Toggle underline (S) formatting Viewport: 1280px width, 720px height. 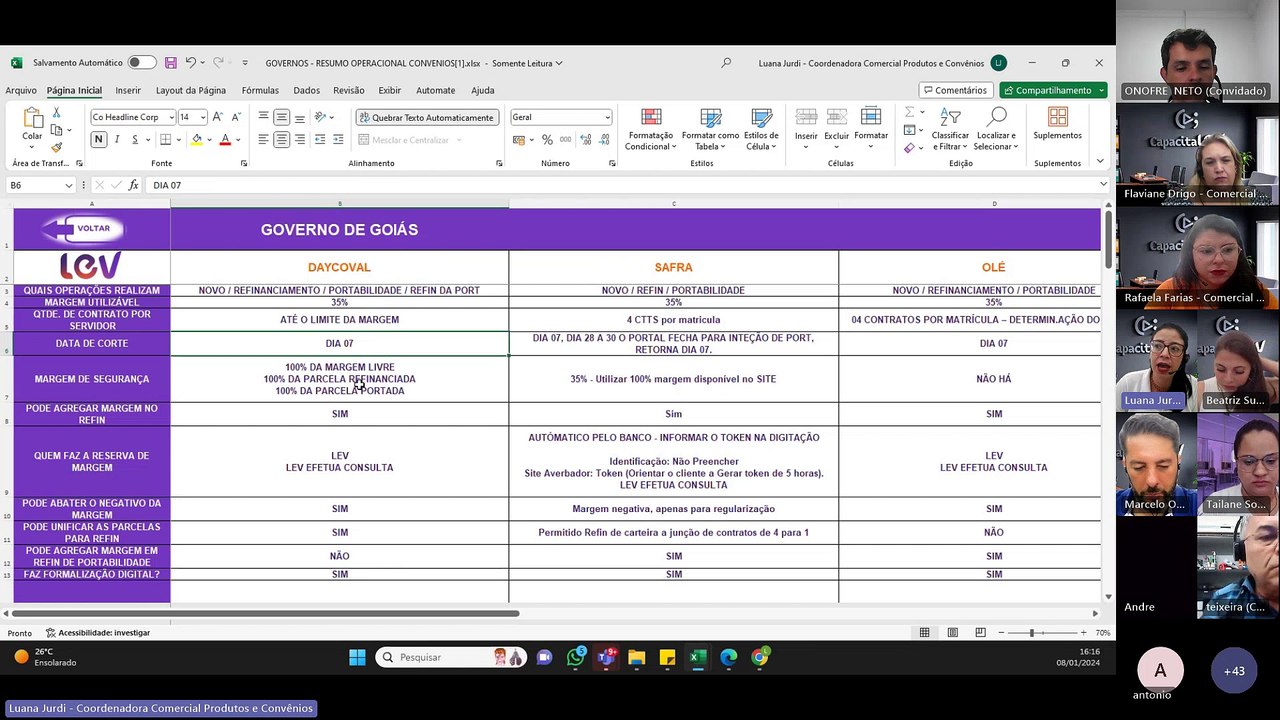tap(133, 140)
